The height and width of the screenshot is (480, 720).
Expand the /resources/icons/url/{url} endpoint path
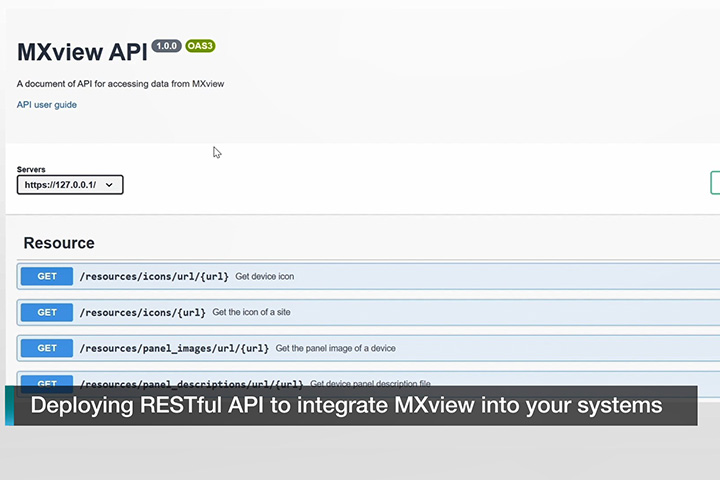pos(154,276)
